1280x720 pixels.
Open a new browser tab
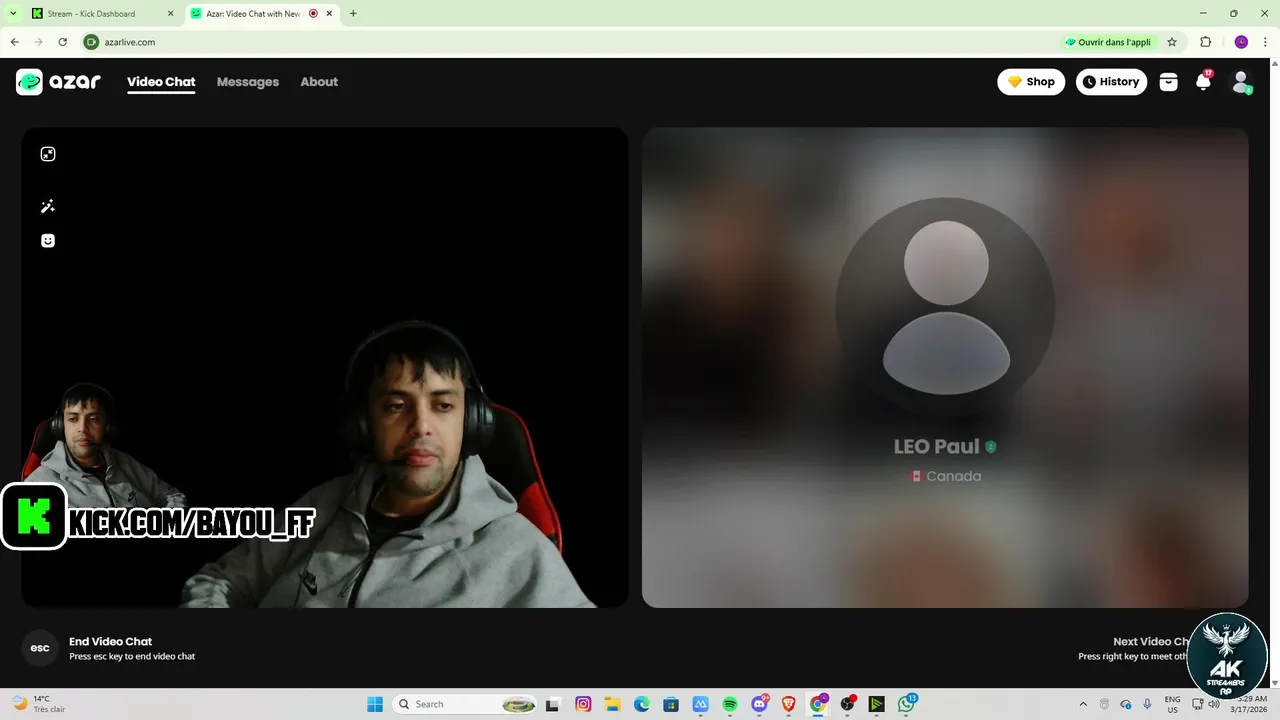[353, 14]
